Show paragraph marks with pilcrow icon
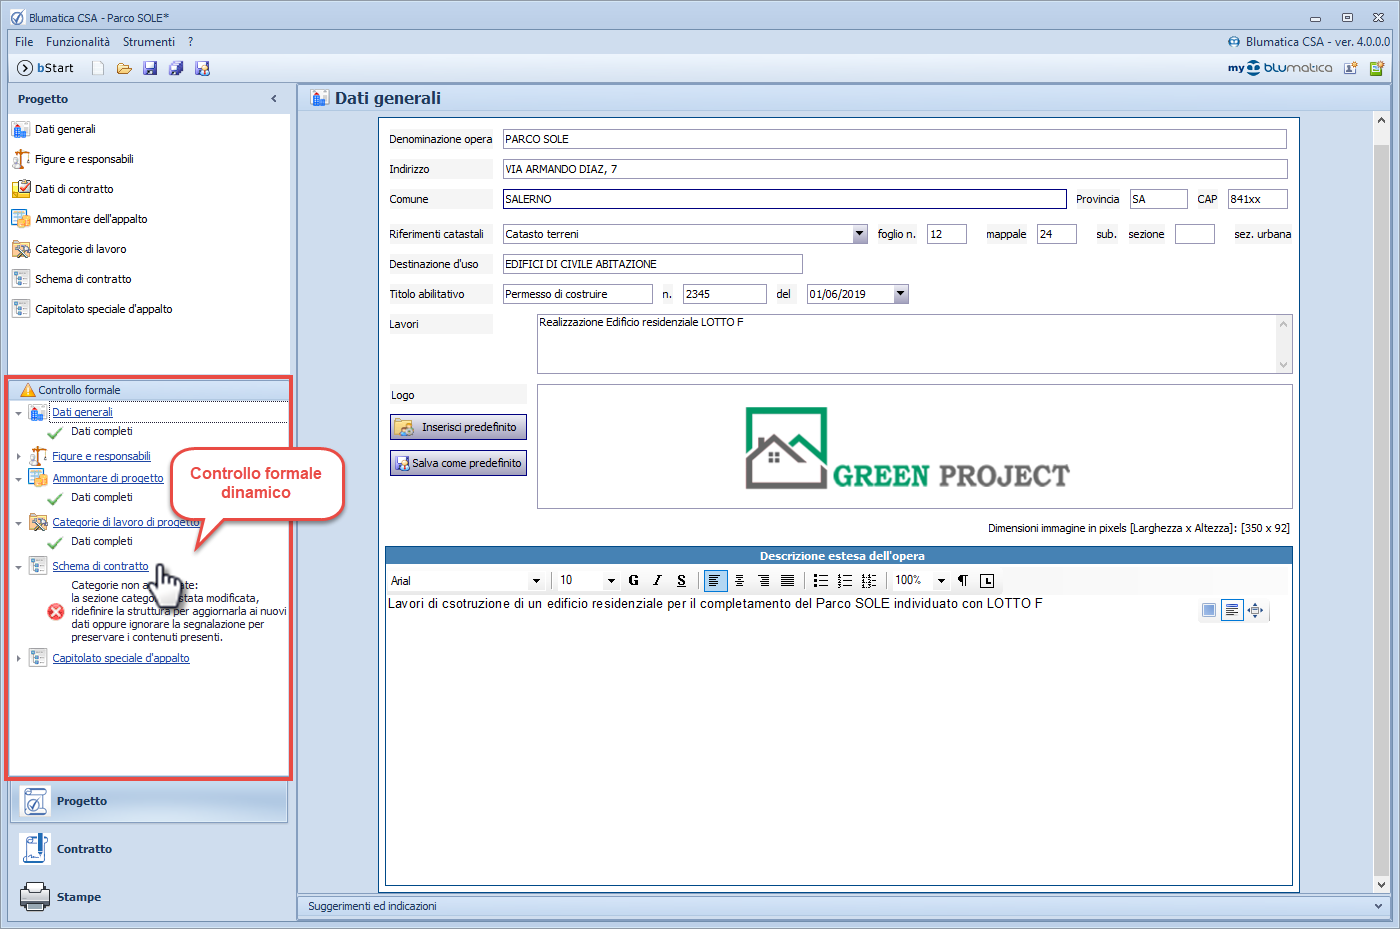This screenshot has width=1400, height=929. click(962, 580)
